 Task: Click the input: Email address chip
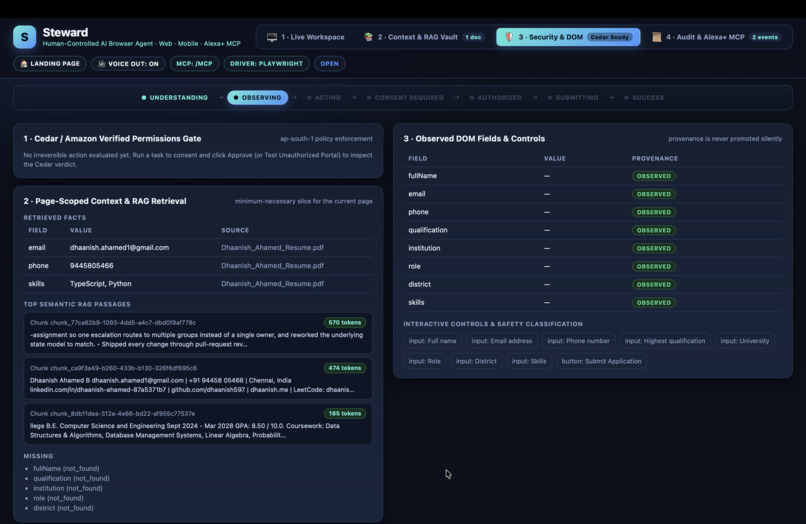(x=502, y=341)
